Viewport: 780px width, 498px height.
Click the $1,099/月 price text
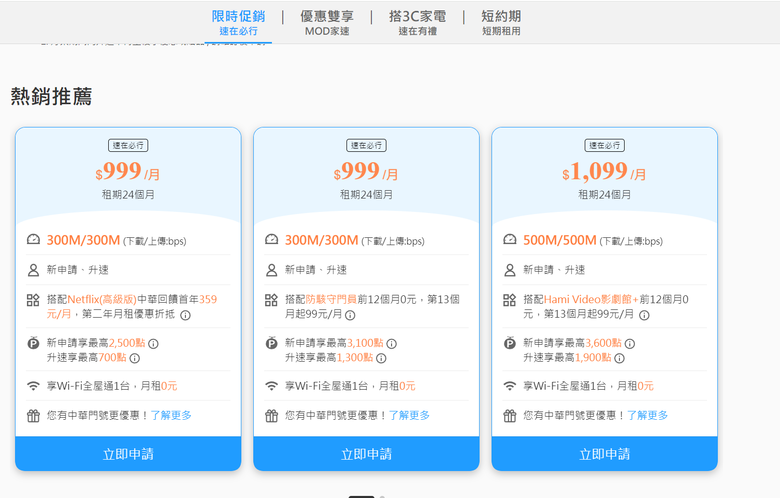click(x=604, y=172)
